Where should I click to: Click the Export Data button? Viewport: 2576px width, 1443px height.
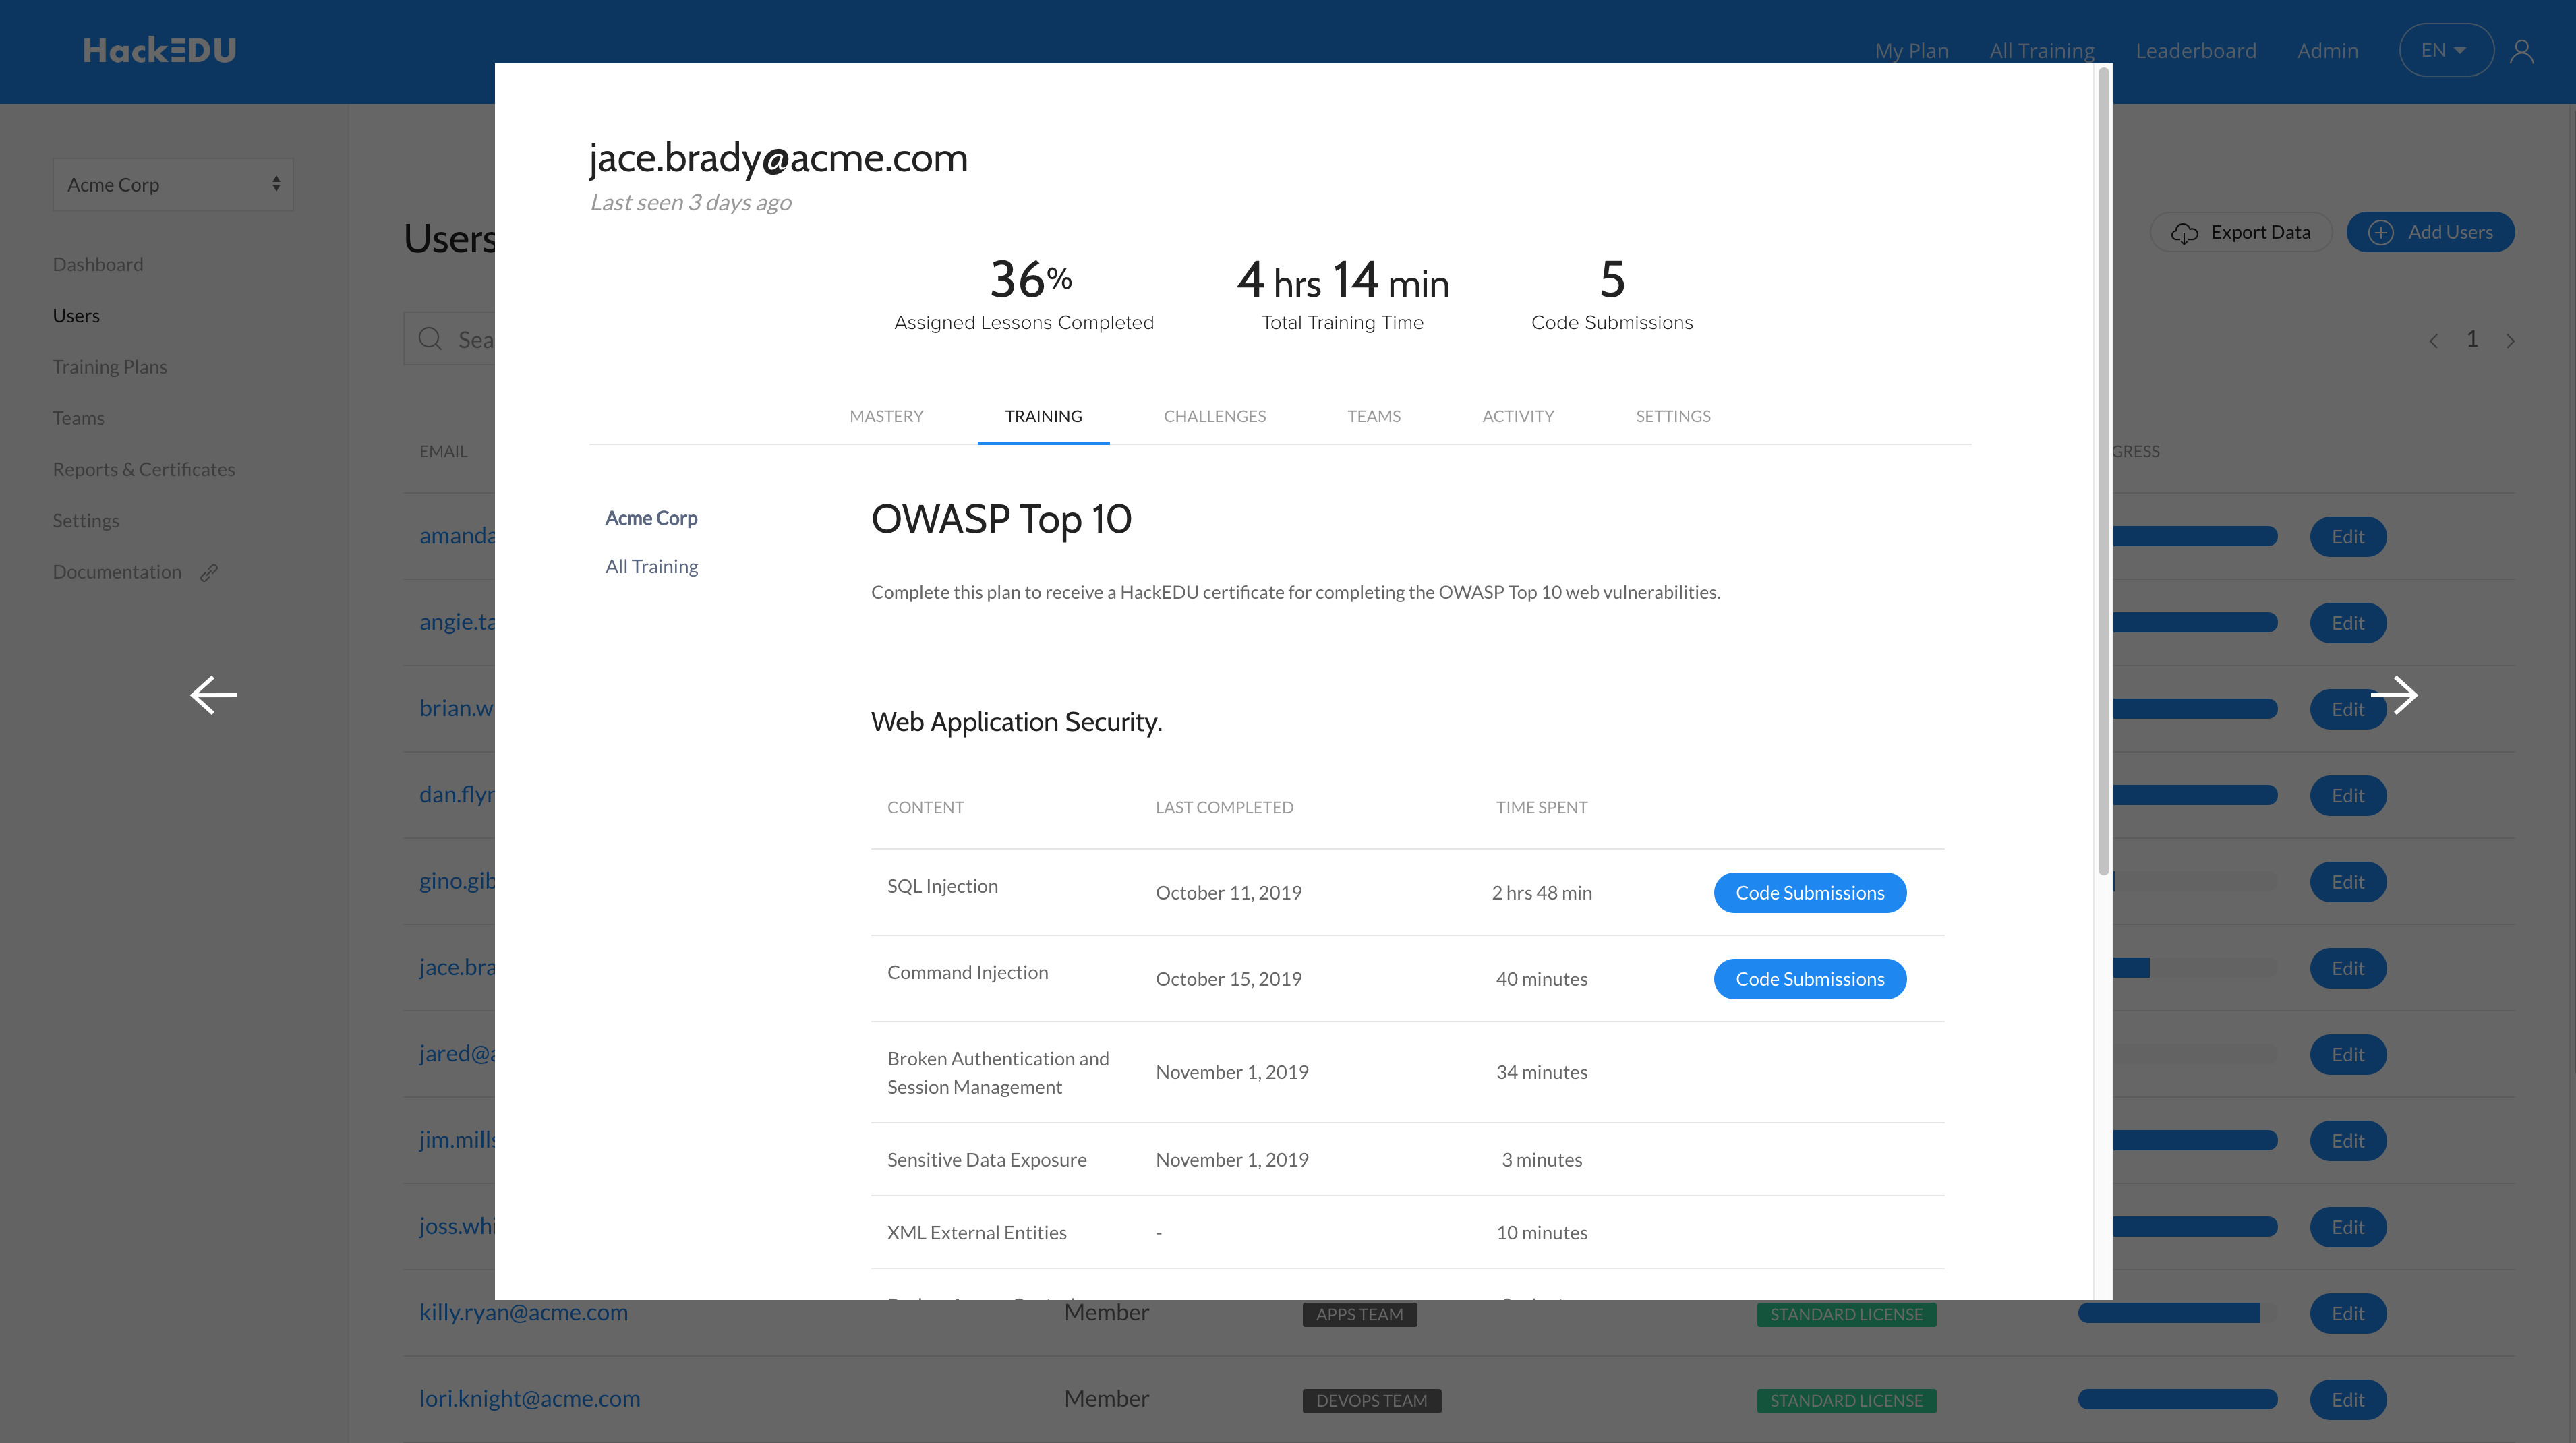click(2240, 232)
